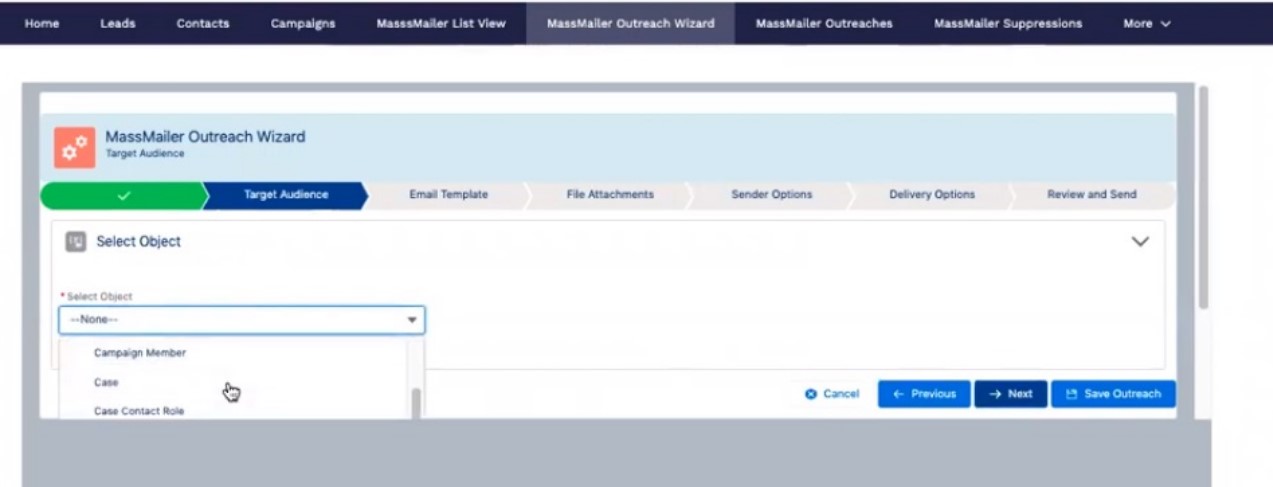
Task: Click the Next button
Action: pyautogui.click(x=1011, y=394)
